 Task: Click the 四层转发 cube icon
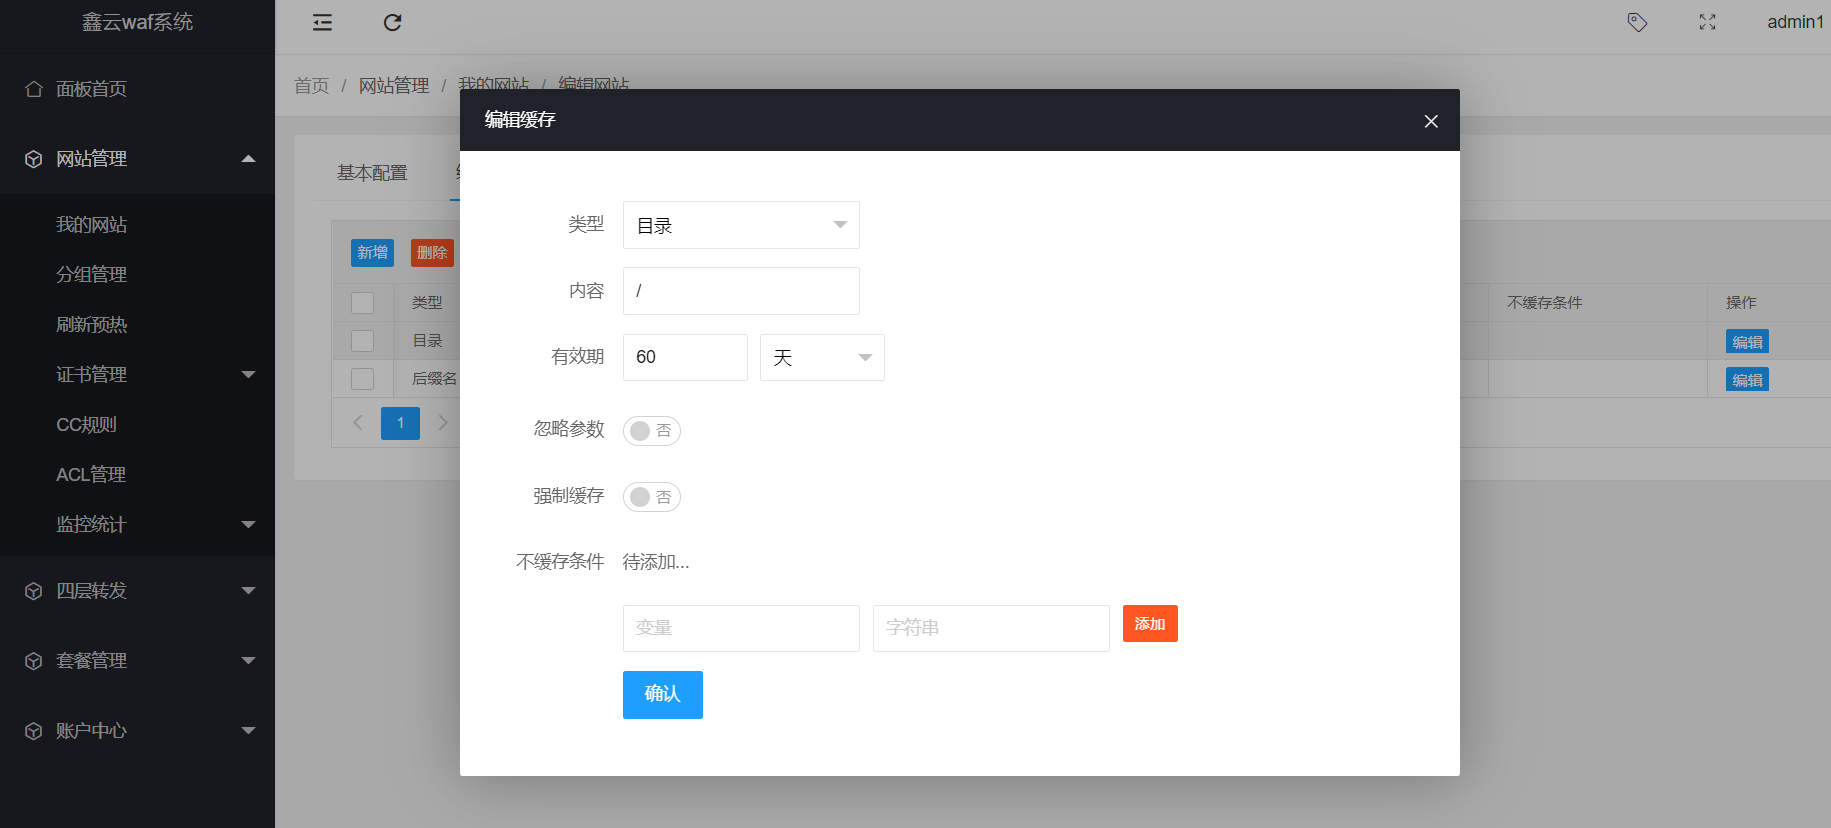point(34,591)
